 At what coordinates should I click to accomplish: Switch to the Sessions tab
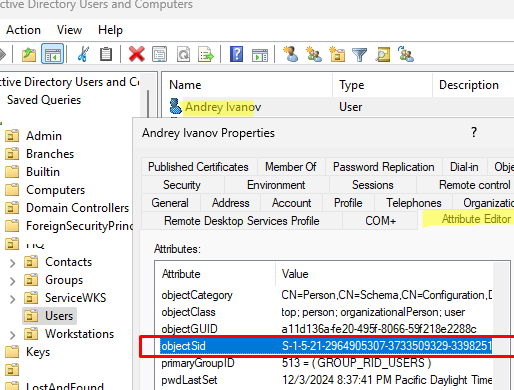[373, 185]
